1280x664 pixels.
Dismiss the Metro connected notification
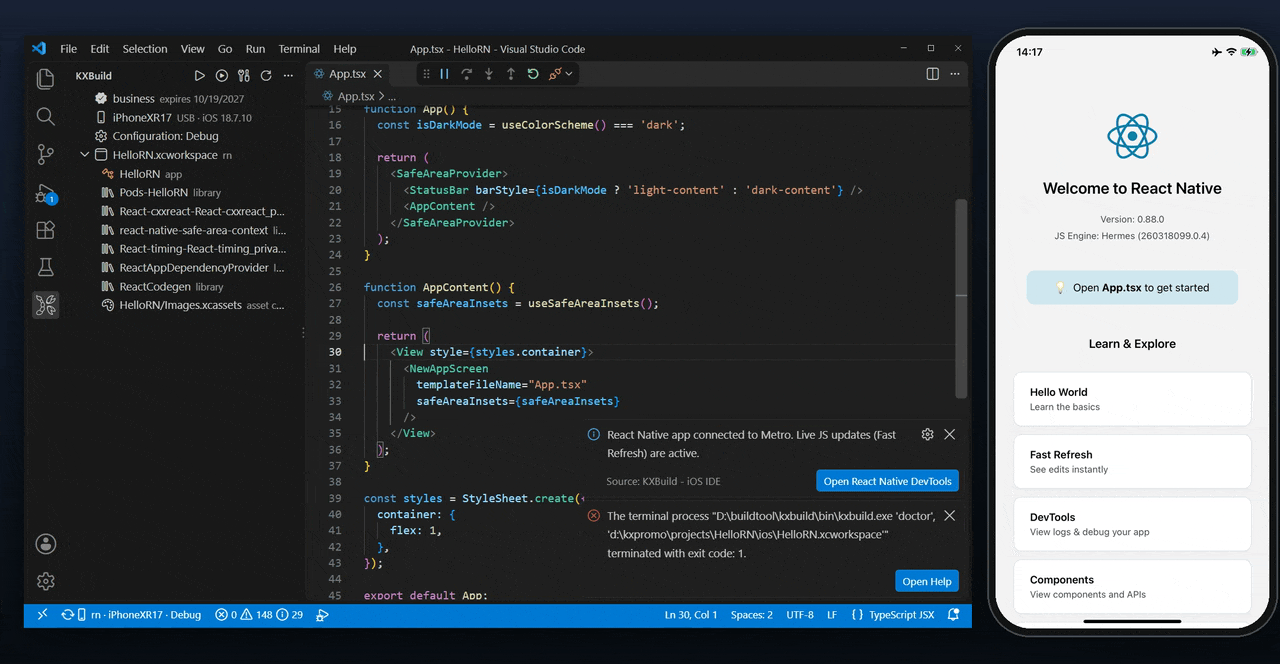coord(950,434)
